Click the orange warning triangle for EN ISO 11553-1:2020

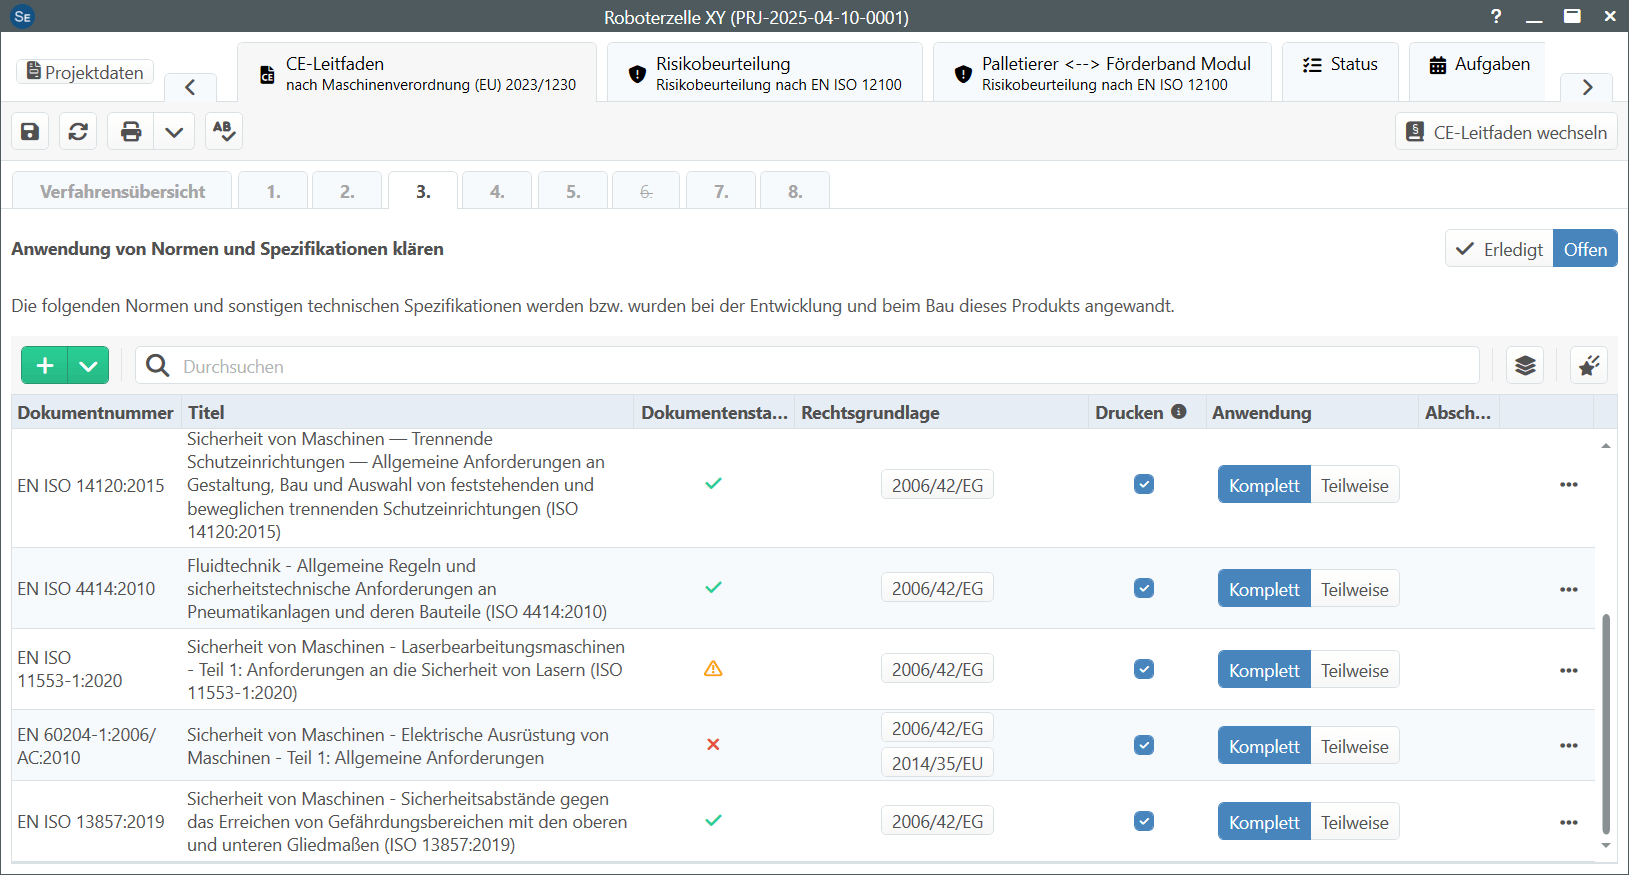click(x=713, y=669)
